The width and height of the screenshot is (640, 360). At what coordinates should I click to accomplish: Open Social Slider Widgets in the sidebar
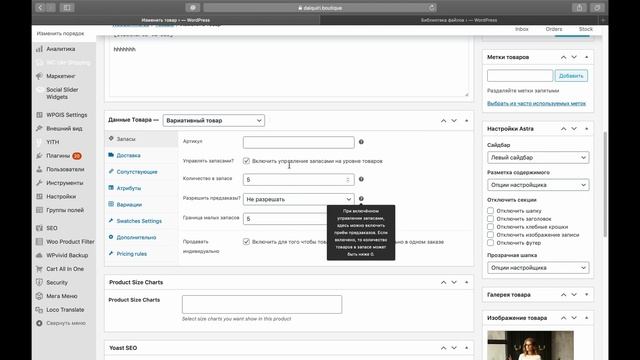62,93
